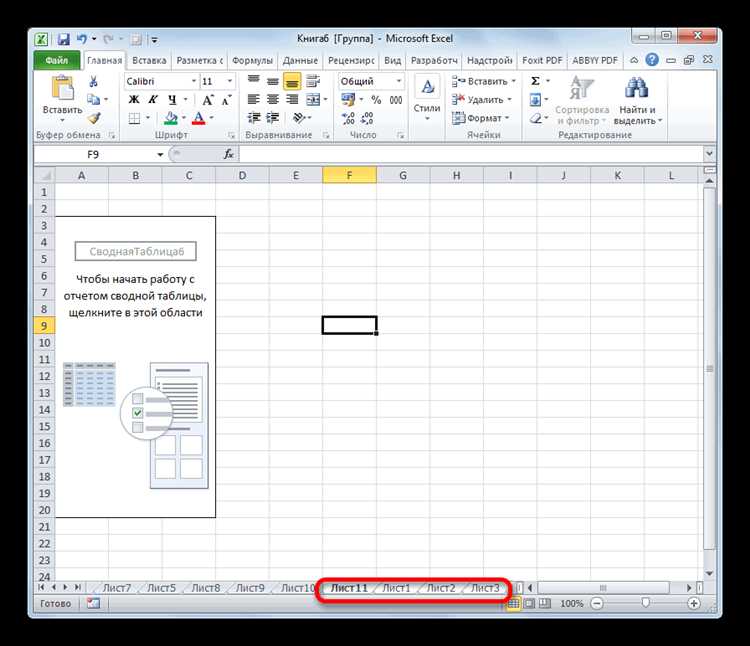
Task: Open the Формулы ribbon tab
Action: pos(252,61)
